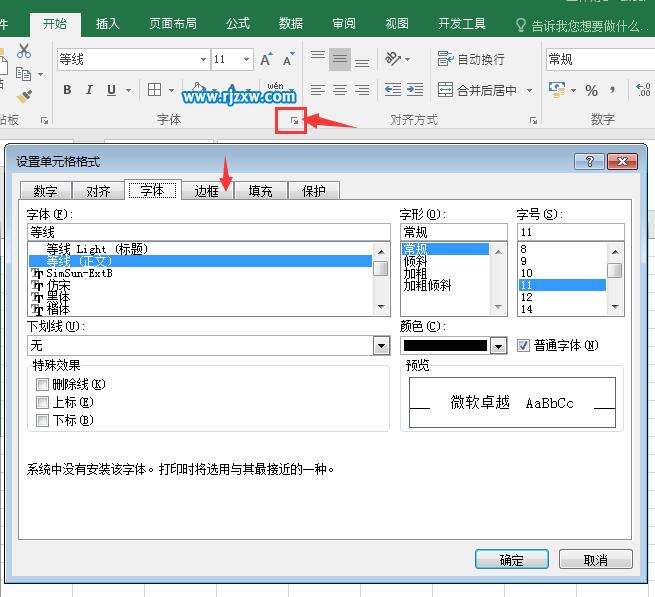The height and width of the screenshot is (597, 655).
Task: Switch to the Border (边框) dialog tab
Action: (x=207, y=191)
